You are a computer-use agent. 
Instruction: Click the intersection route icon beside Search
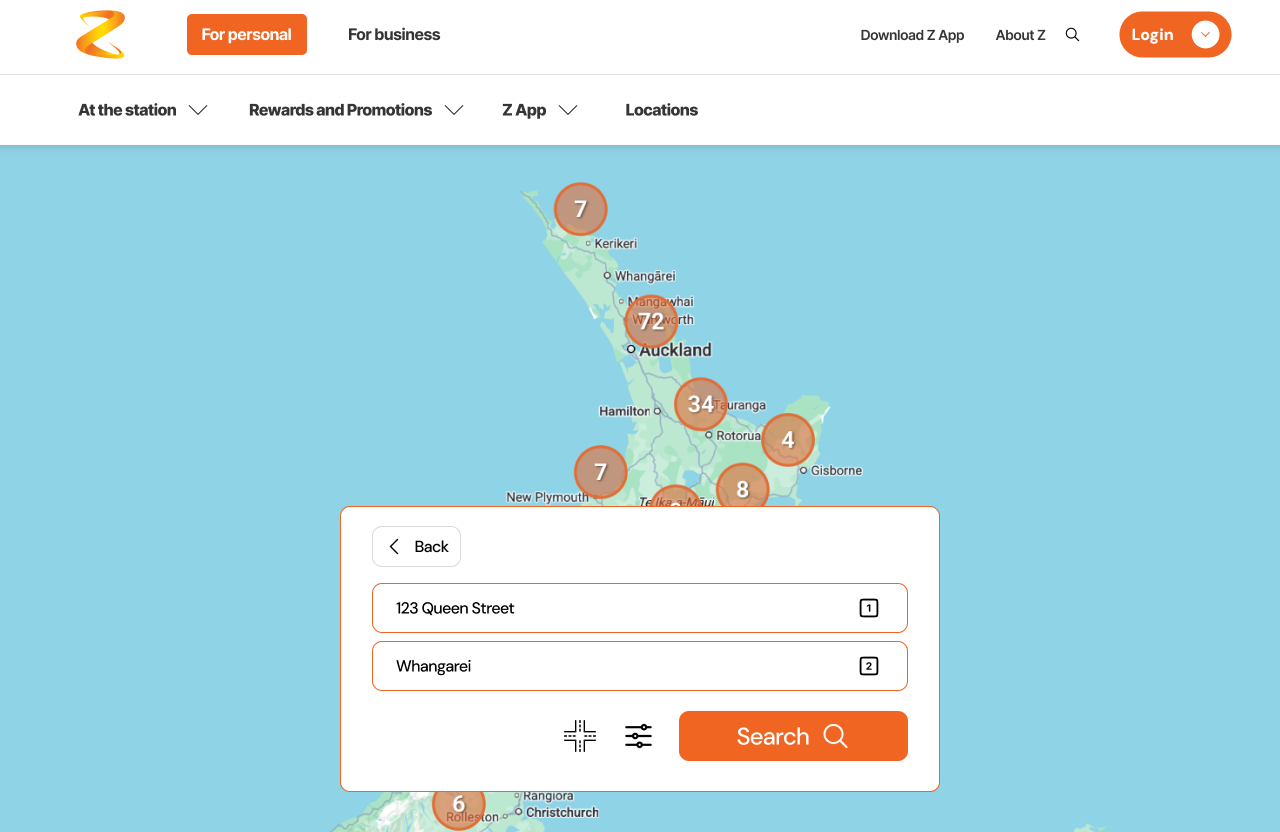point(580,736)
